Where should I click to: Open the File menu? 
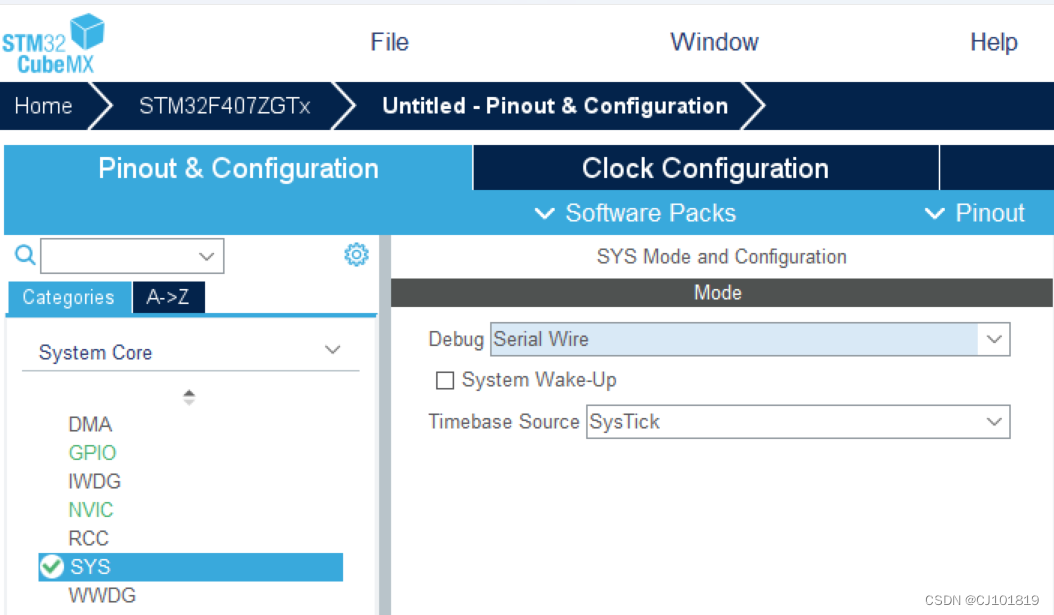pos(390,42)
